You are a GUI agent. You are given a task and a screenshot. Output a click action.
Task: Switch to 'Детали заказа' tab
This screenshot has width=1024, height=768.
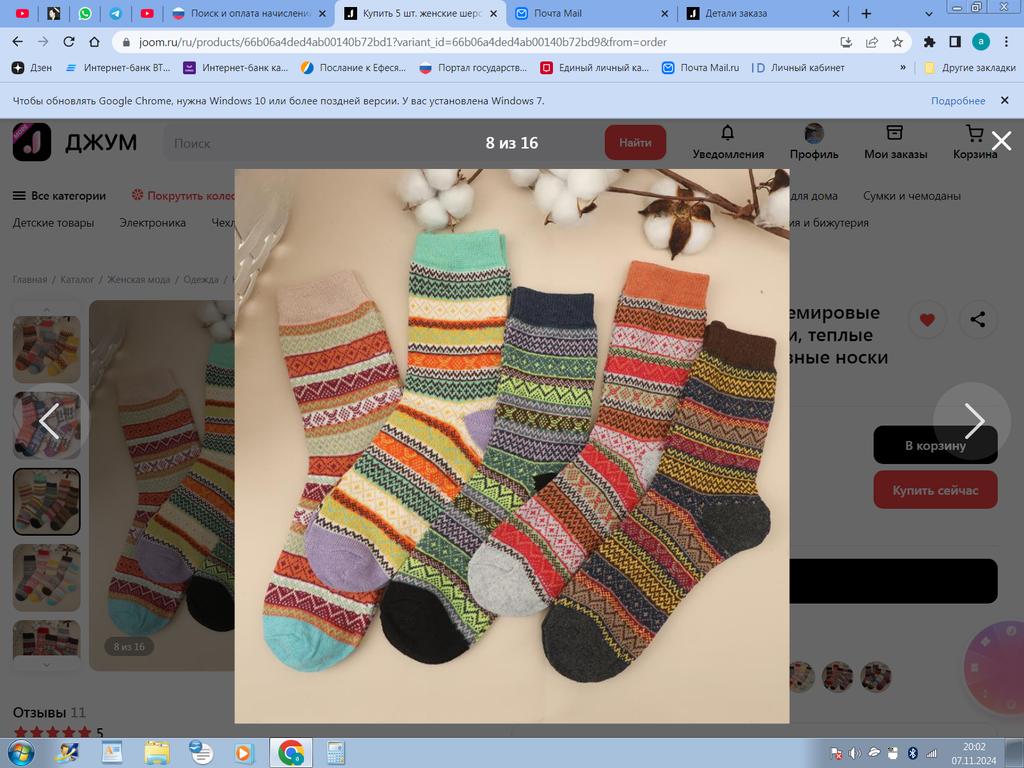pyautogui.click(x=763, y=13)
